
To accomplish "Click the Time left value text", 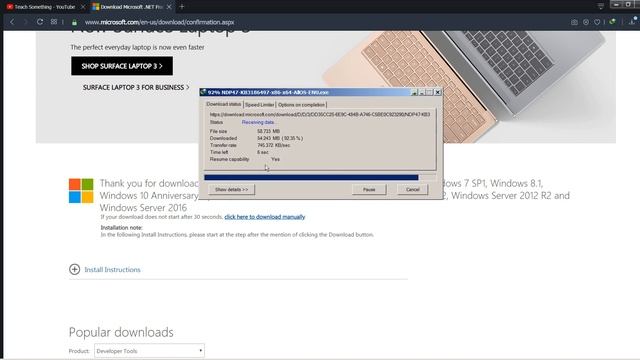I will (x=263, y=152).
